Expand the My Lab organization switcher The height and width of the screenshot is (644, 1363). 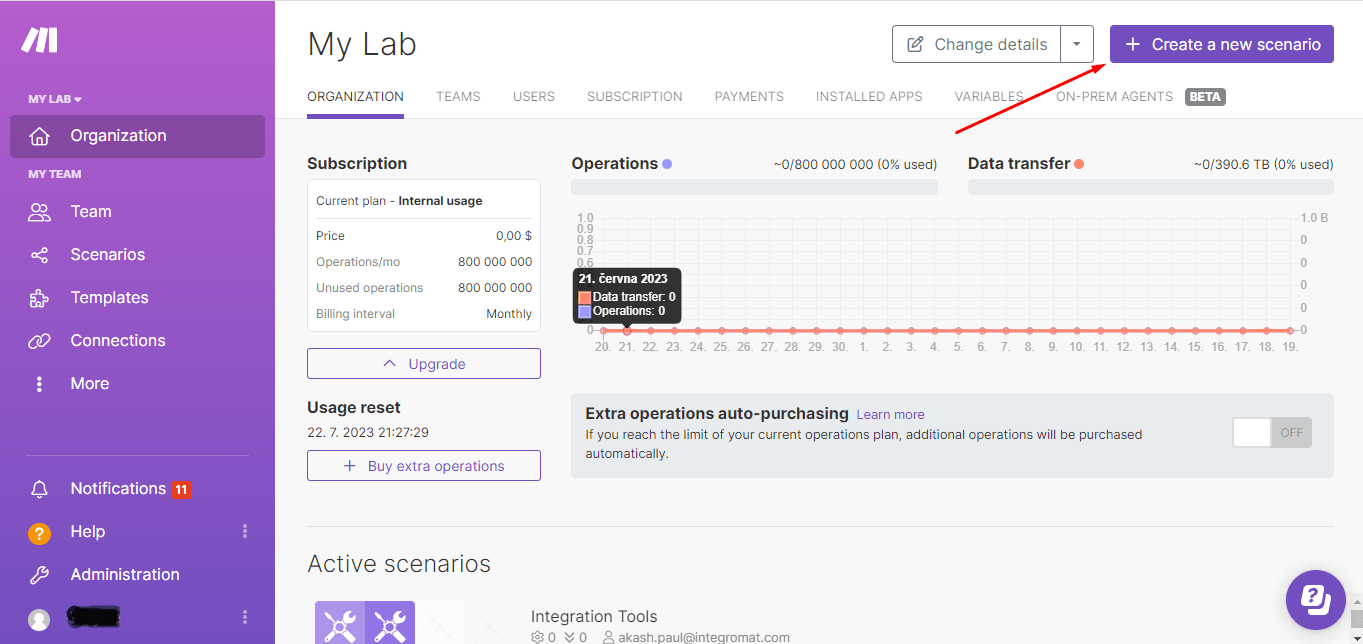click(x=55, y=99)
